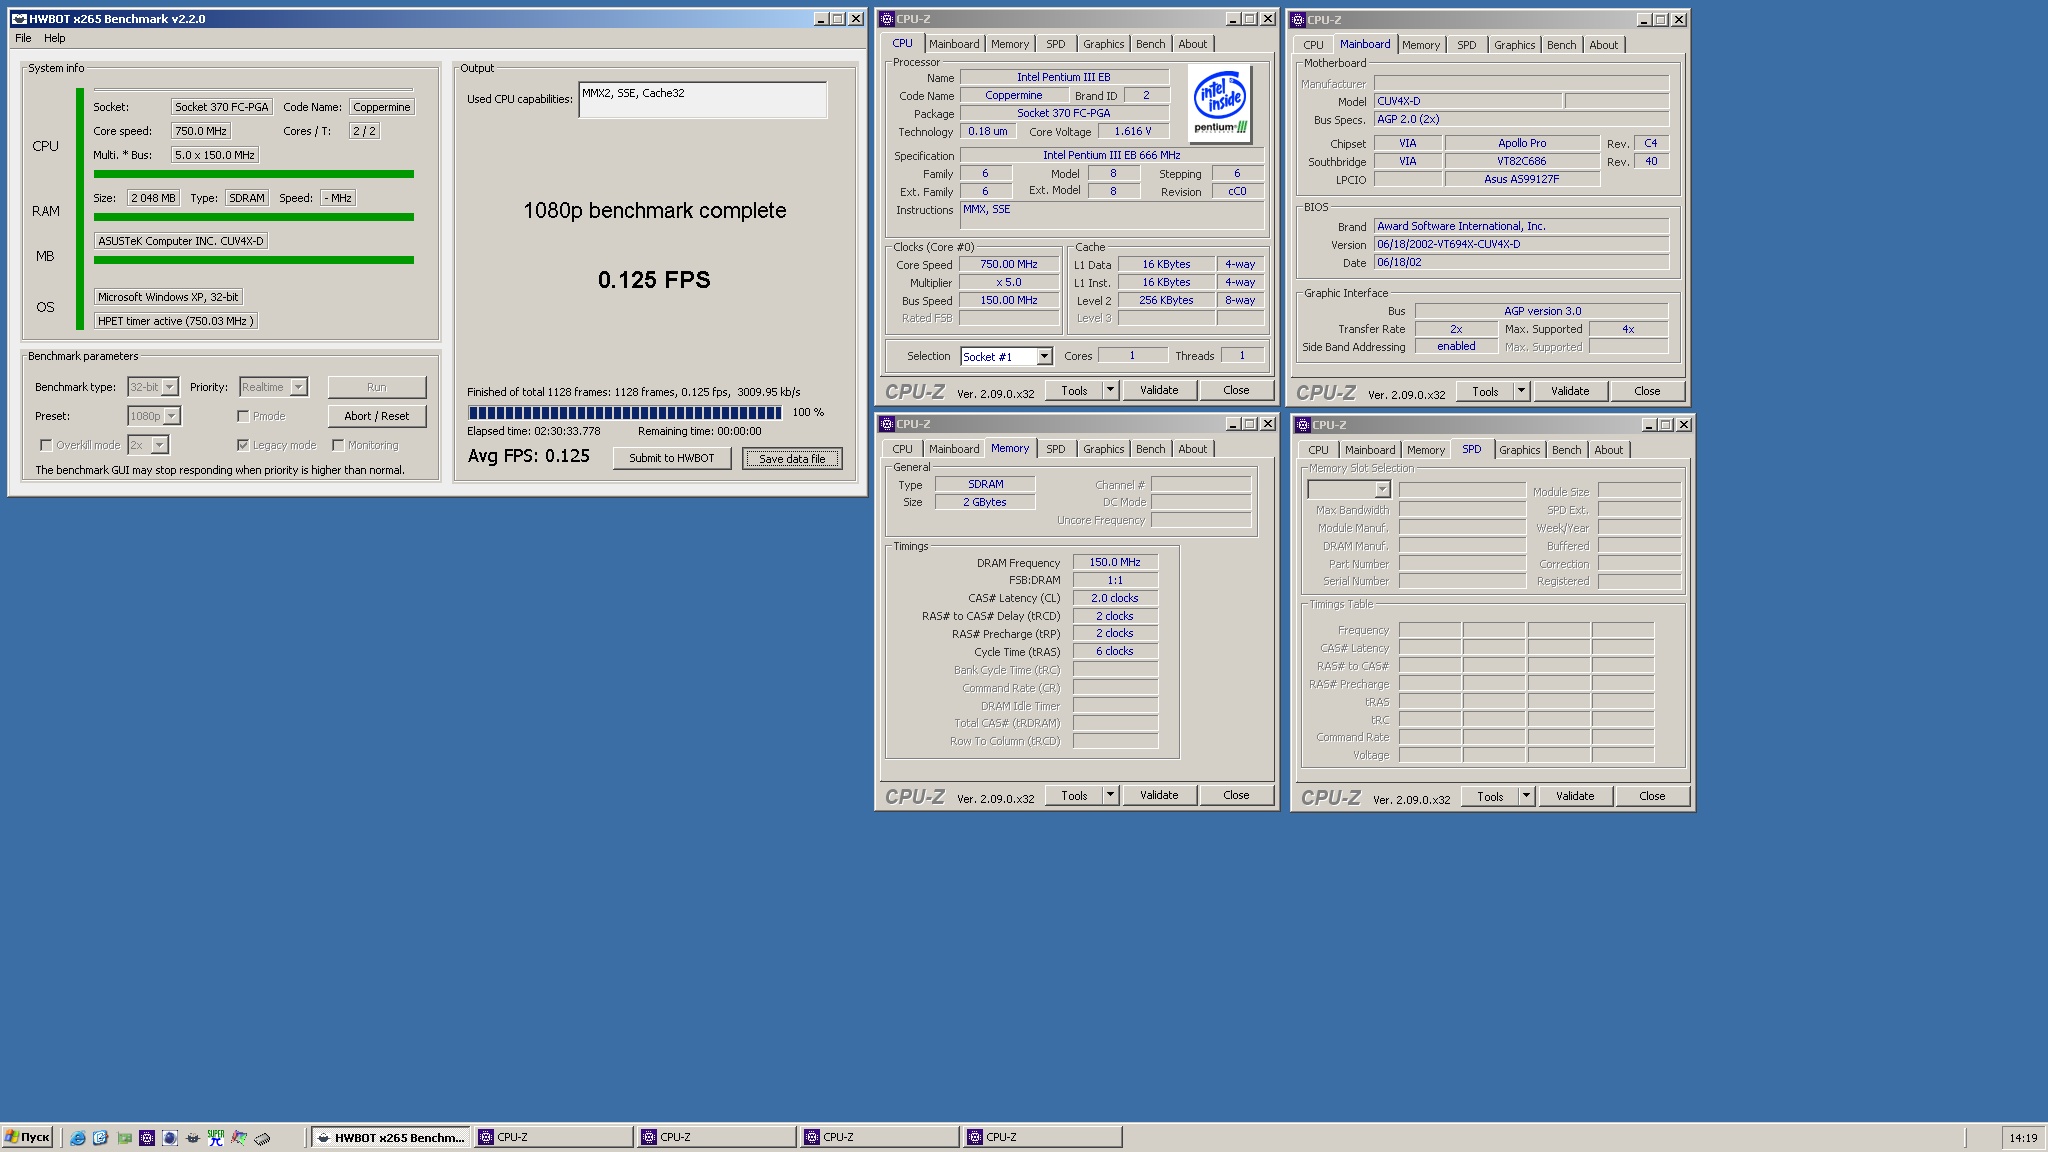Click the title bar icon of CPU-Z SPD window
2048x1152 pixels.
click(x=1303, y=425)
